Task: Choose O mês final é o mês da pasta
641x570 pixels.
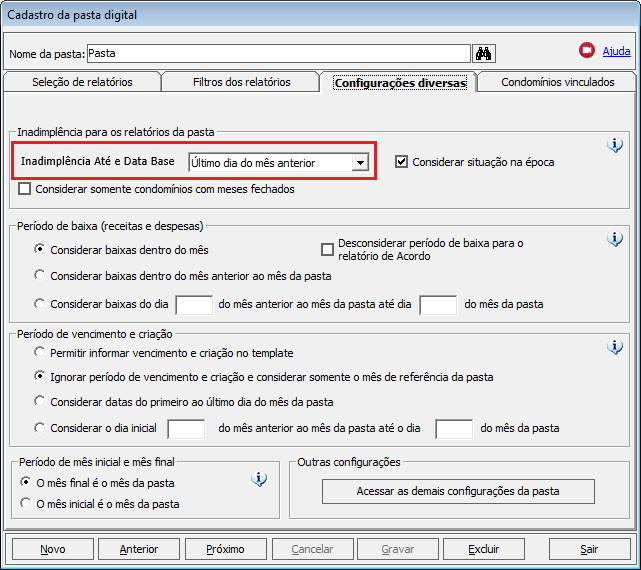Action: tap(25, 482)
